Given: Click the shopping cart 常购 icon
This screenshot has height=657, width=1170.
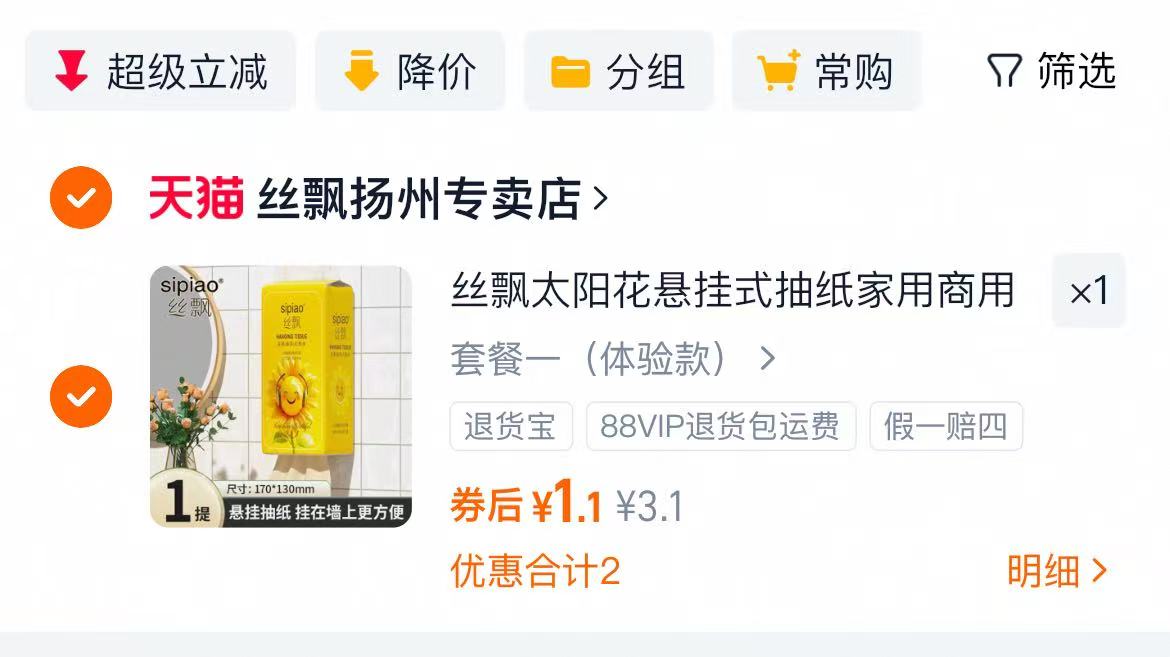Looking at the screenshot, I should (x=779, y=71).
